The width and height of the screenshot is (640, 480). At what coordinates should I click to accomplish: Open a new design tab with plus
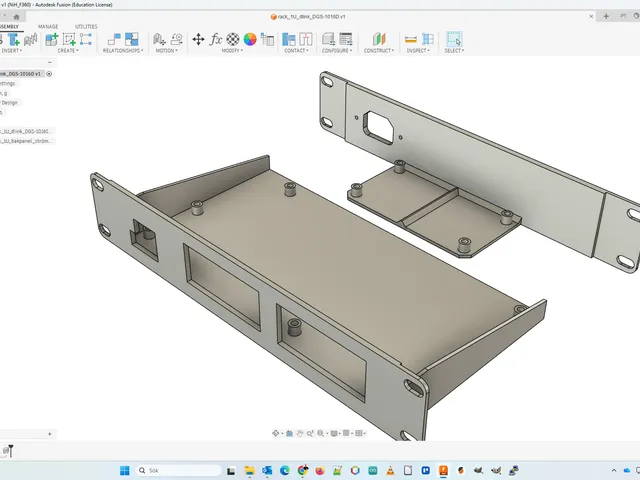tap(606, 16)
